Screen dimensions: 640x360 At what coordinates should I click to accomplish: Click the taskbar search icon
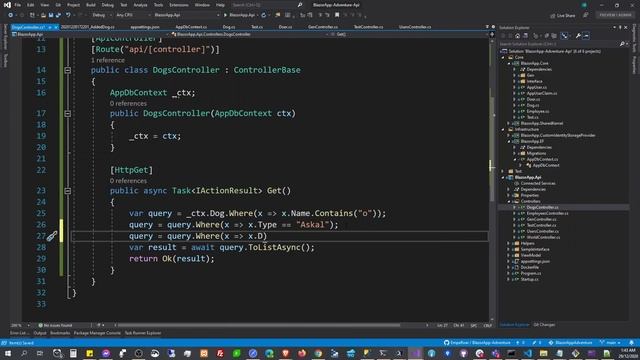24,353
